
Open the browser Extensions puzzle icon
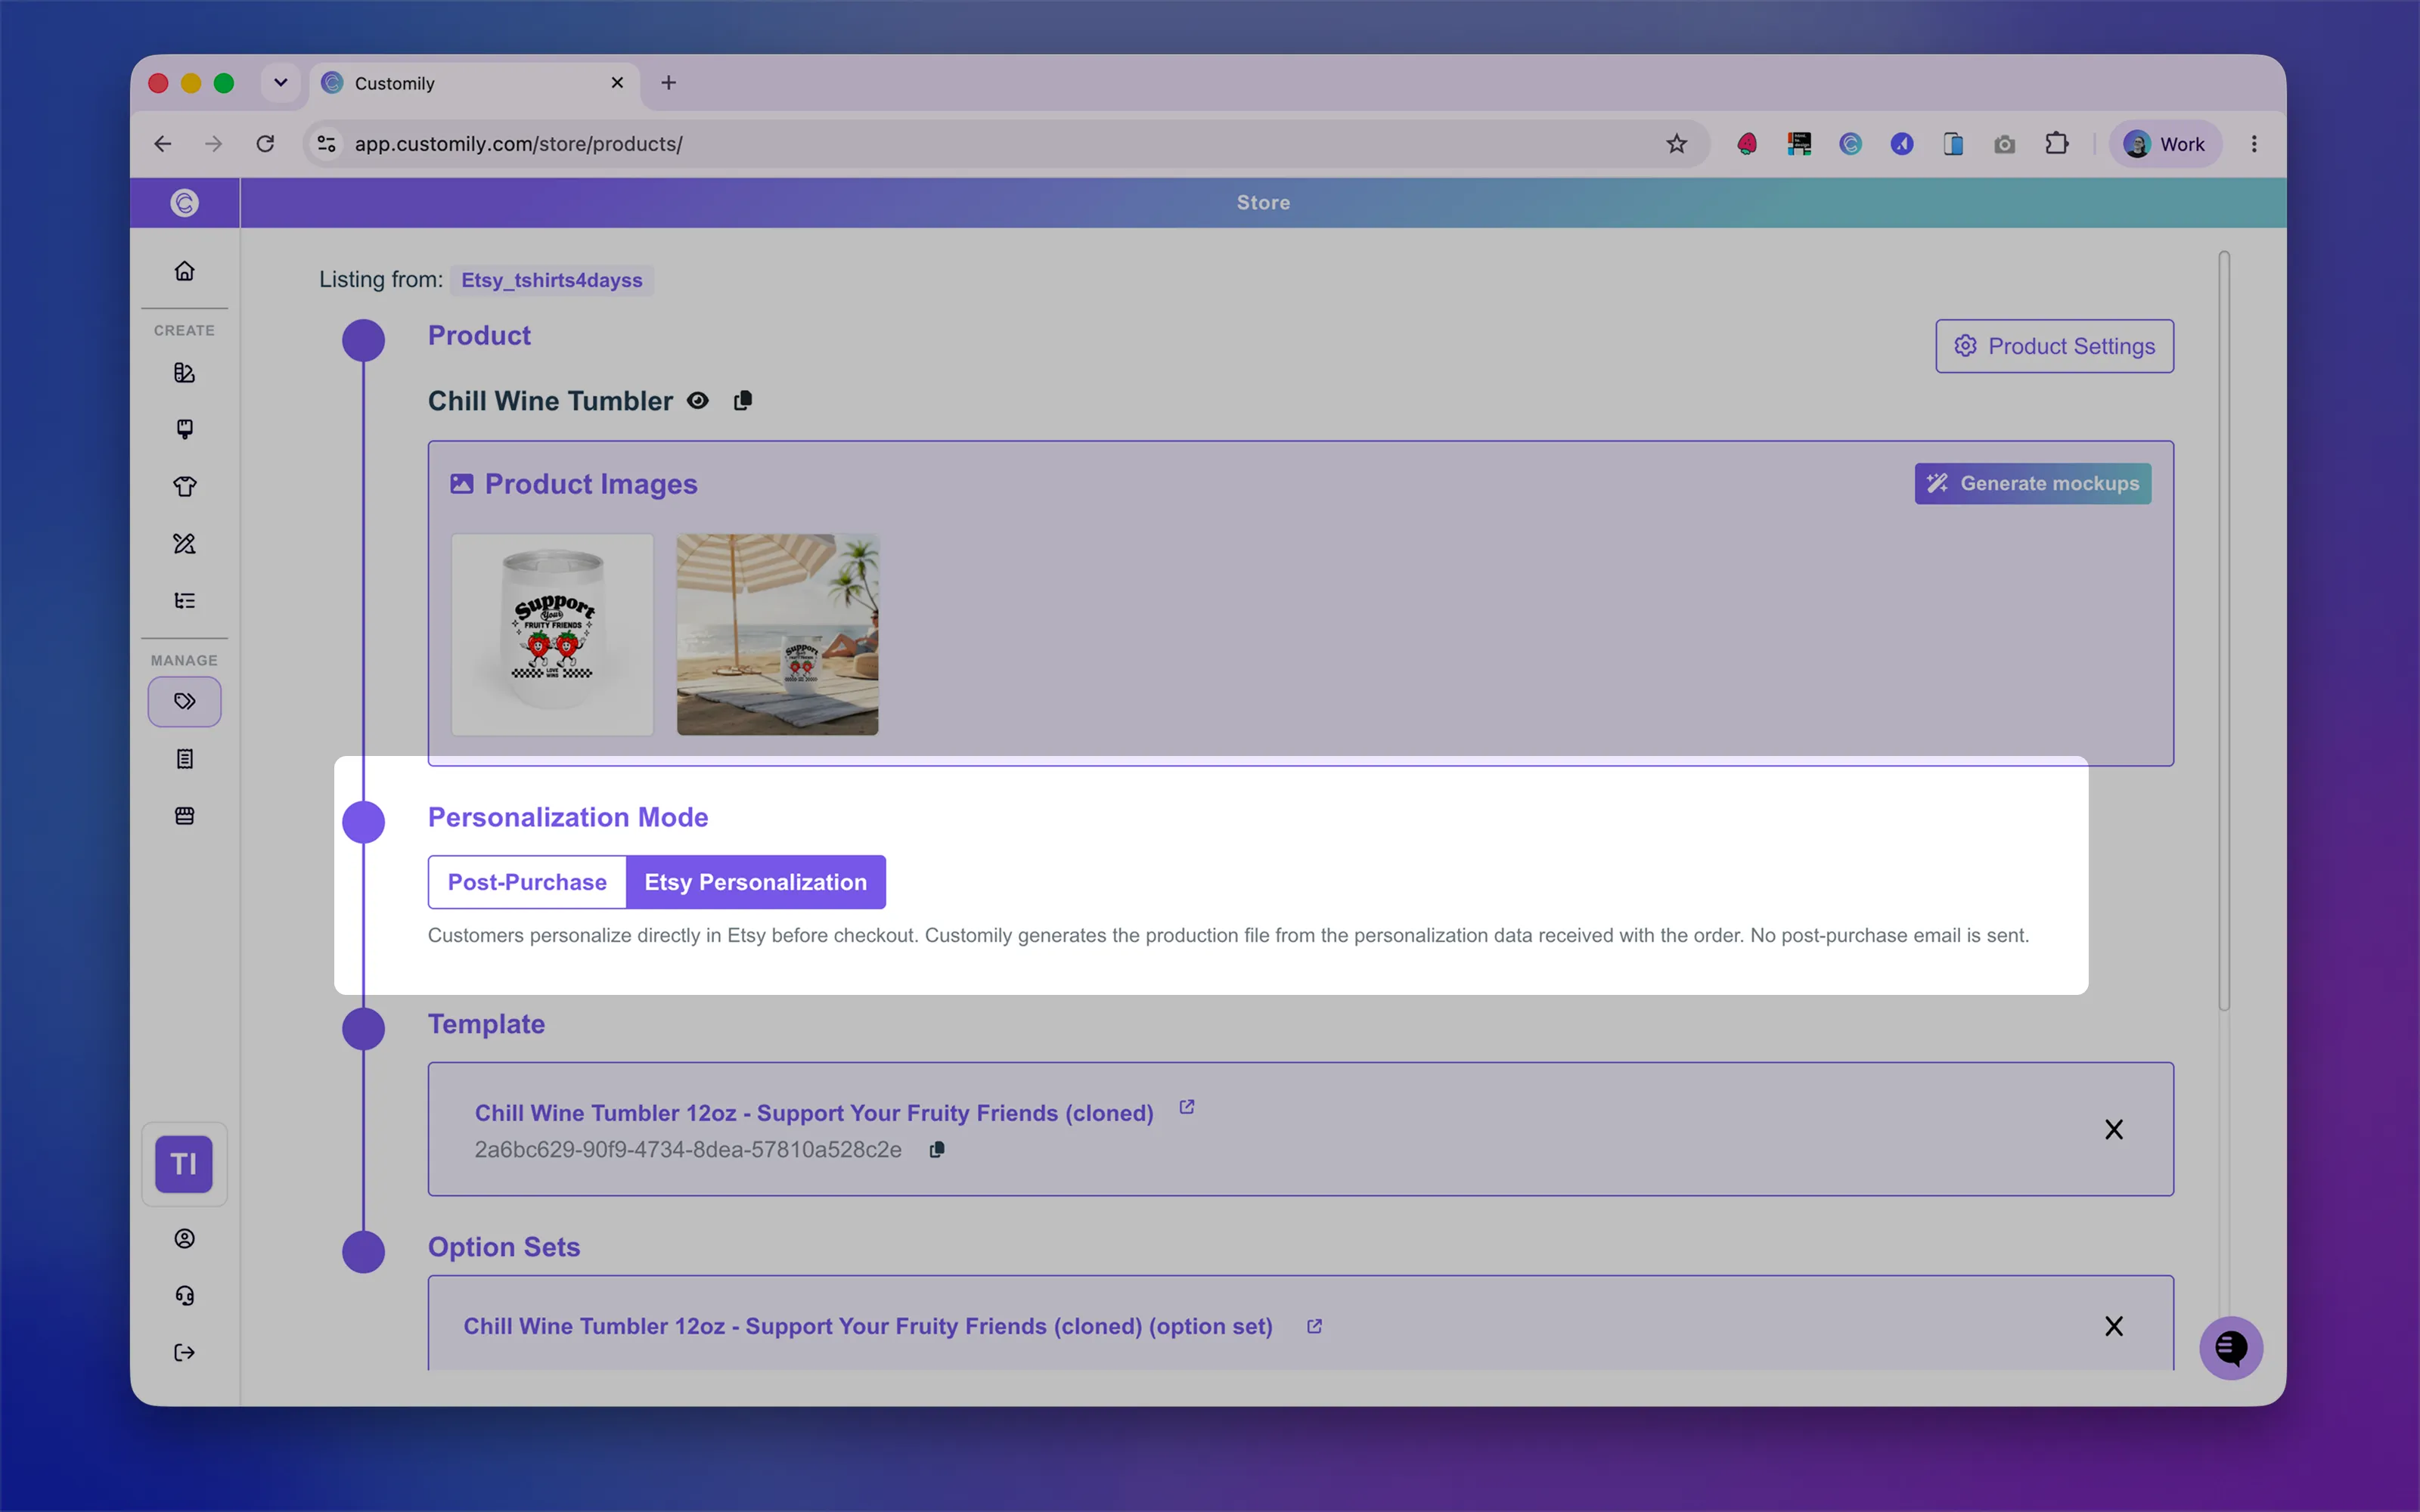click(2057, 144)
